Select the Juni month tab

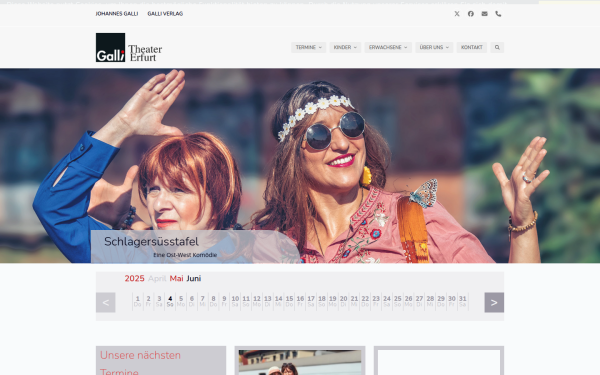coord(194,279)
